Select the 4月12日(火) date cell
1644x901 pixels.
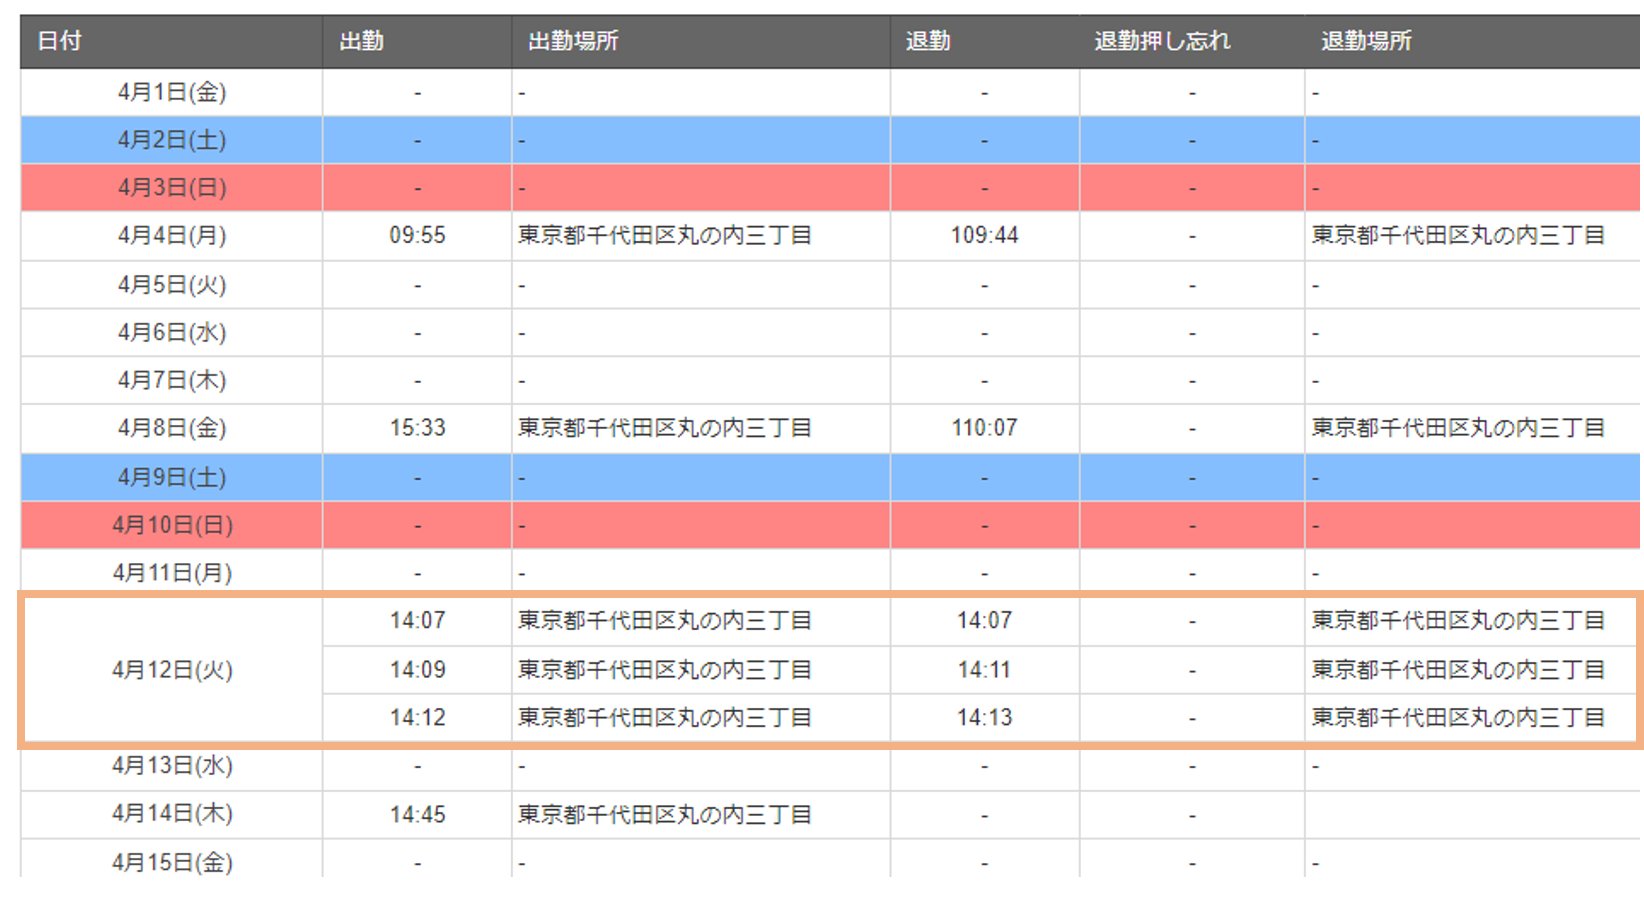coord(172,670)
